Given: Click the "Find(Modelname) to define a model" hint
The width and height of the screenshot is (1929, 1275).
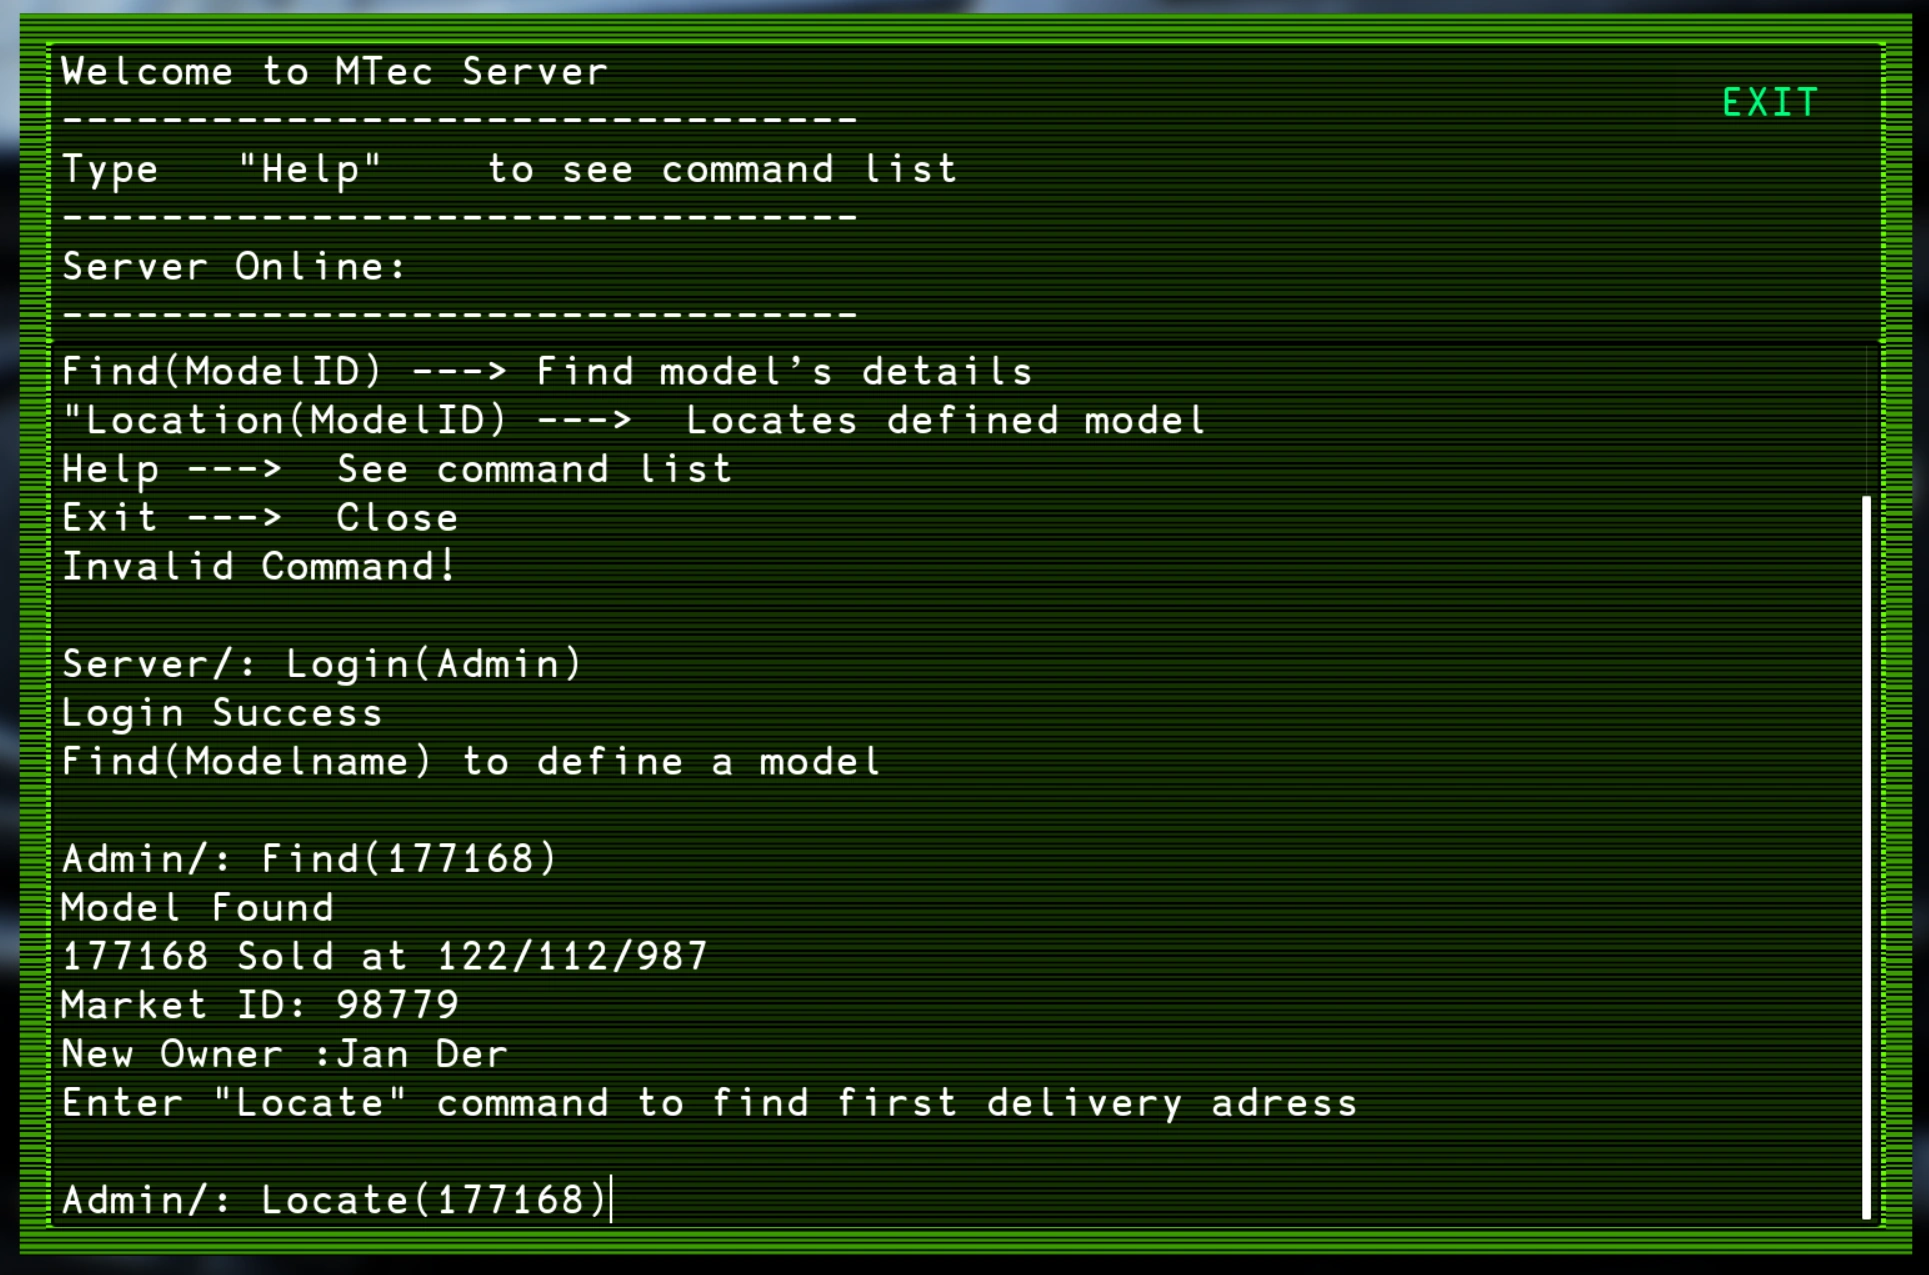Looking at the screenshot, I should click(x=470, y=762).
